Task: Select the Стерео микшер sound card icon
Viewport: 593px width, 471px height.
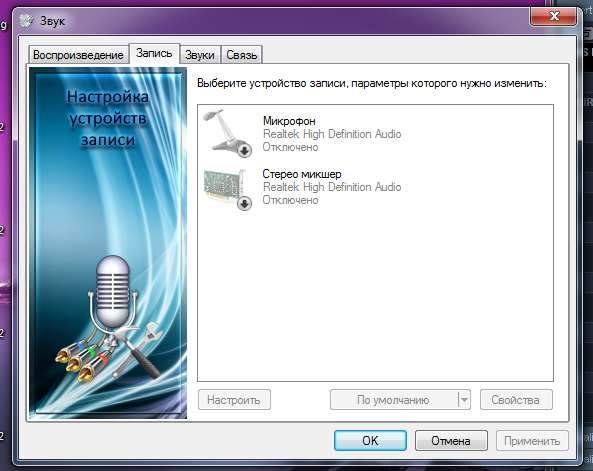Action: pyautogui.click(x=228, y=189)
